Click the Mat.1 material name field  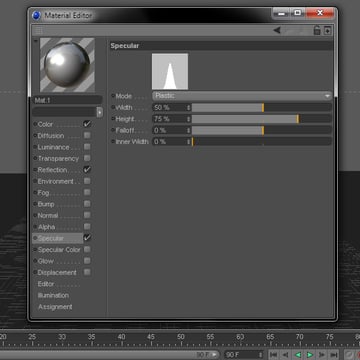(67, 100)
